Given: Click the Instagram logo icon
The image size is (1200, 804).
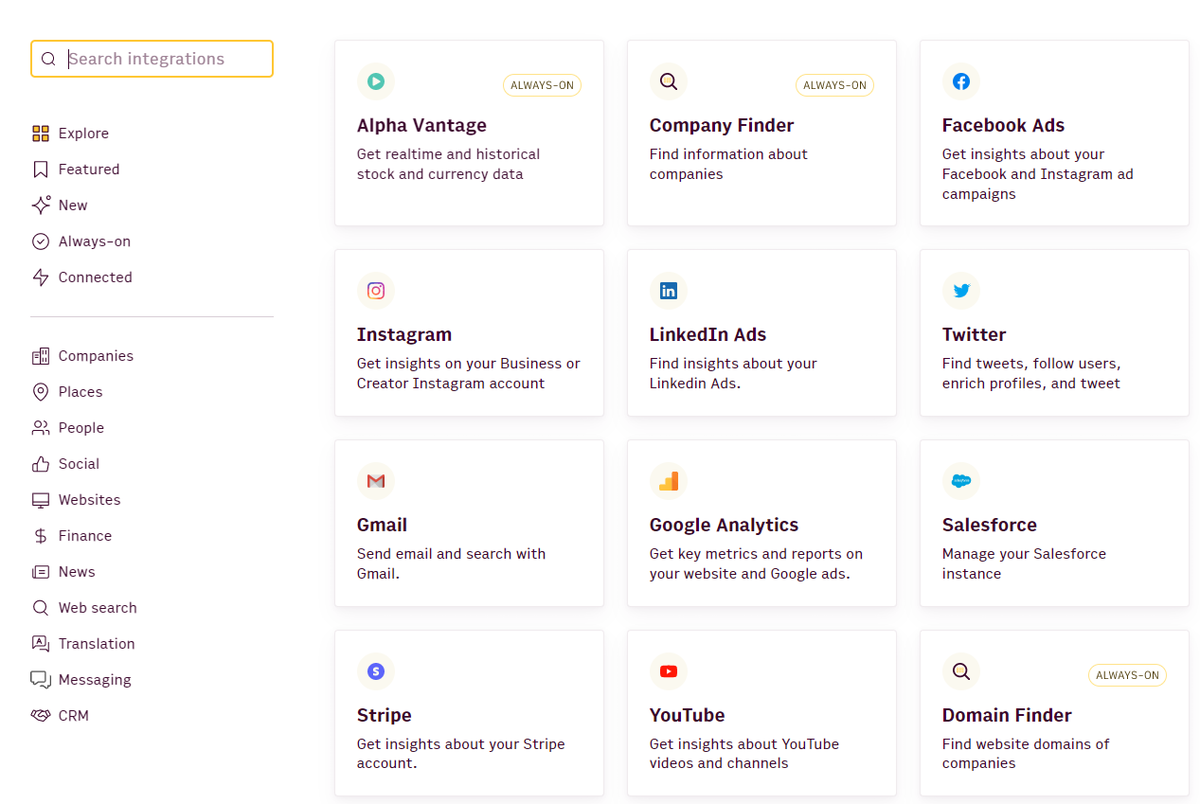Looking at the screenshot, I should (376, 291).
